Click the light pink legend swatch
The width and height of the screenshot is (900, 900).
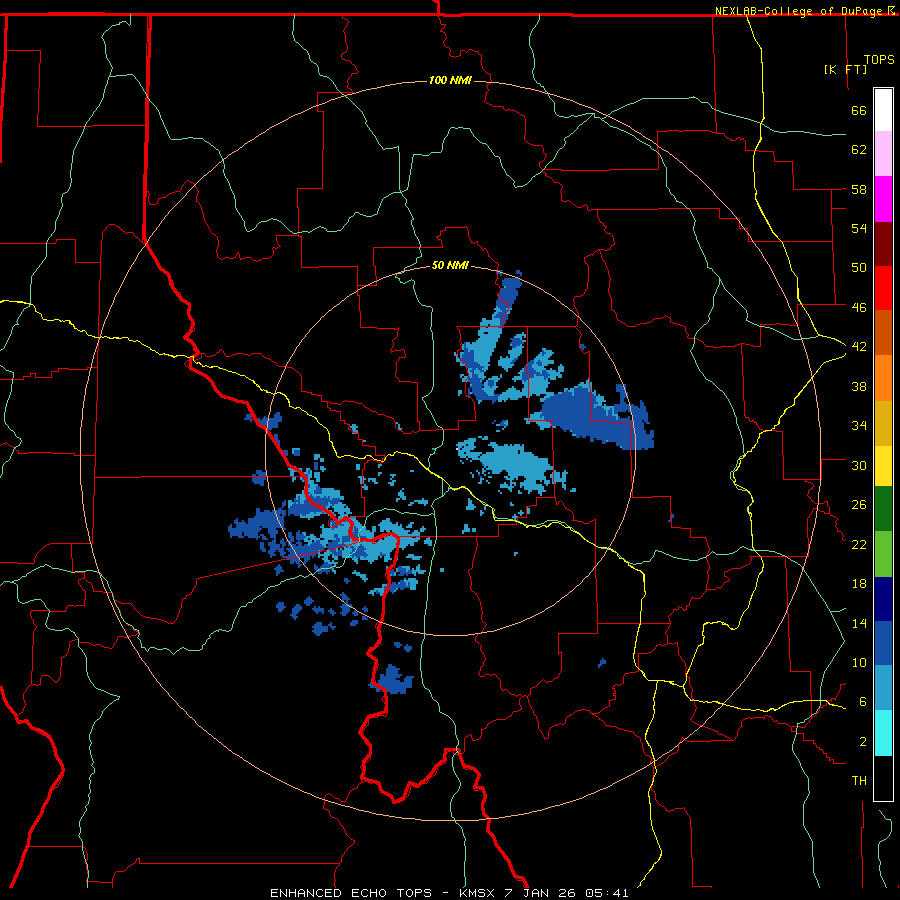click(883, 154)
